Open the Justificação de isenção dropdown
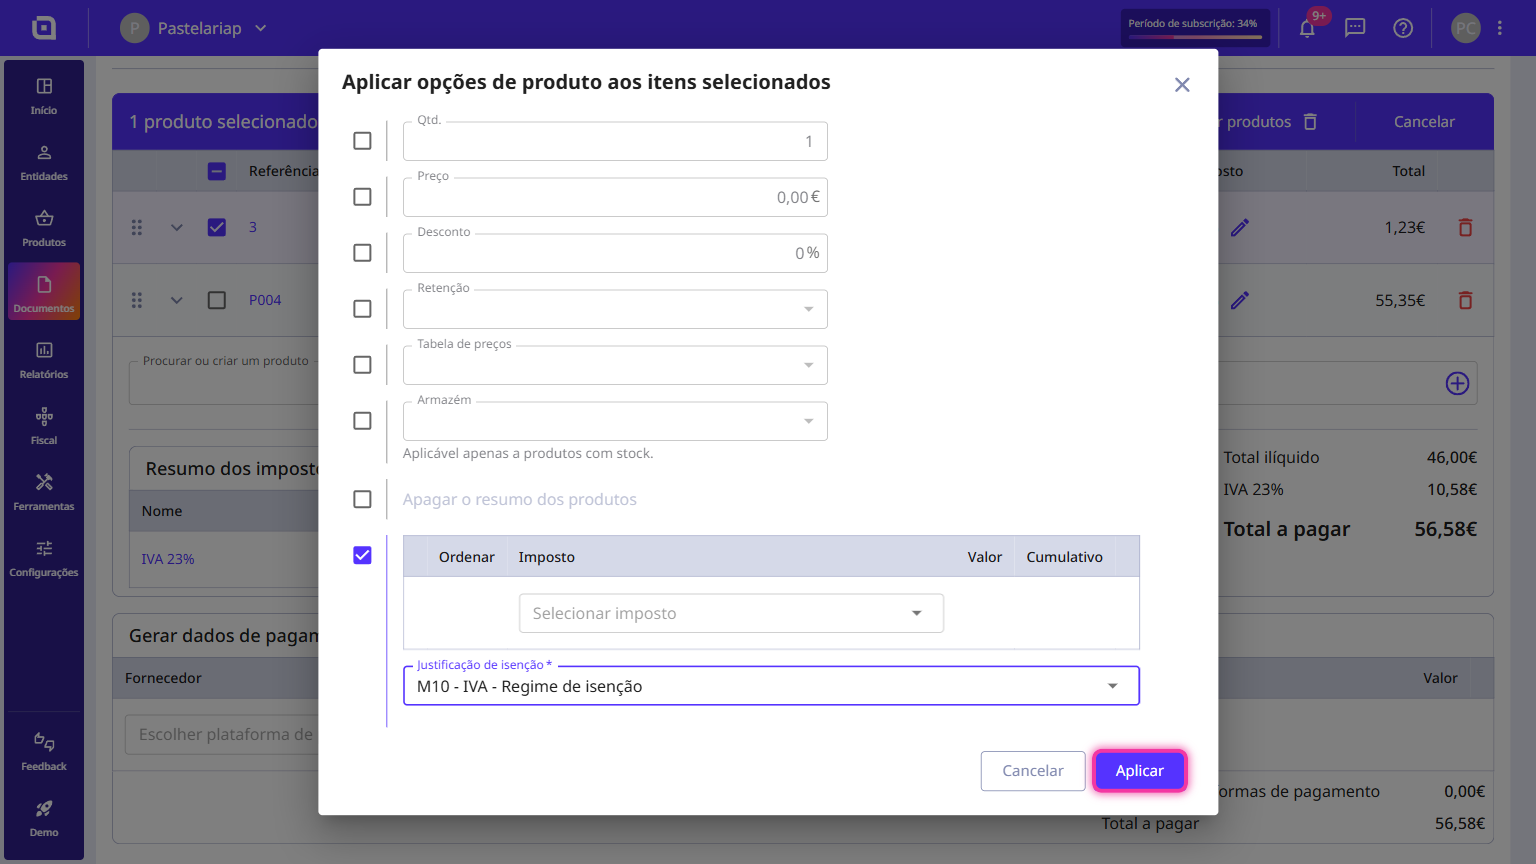Screen dimensions: 1536x864 [771, 686]
